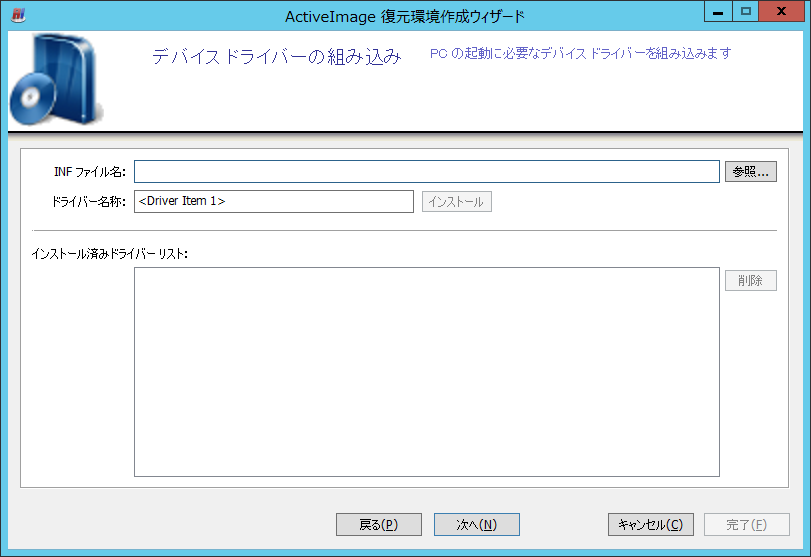Click the インストール済みドライバー リスト label
The height and width of the screenshot is (557, 811).
[x=109, y=254]
